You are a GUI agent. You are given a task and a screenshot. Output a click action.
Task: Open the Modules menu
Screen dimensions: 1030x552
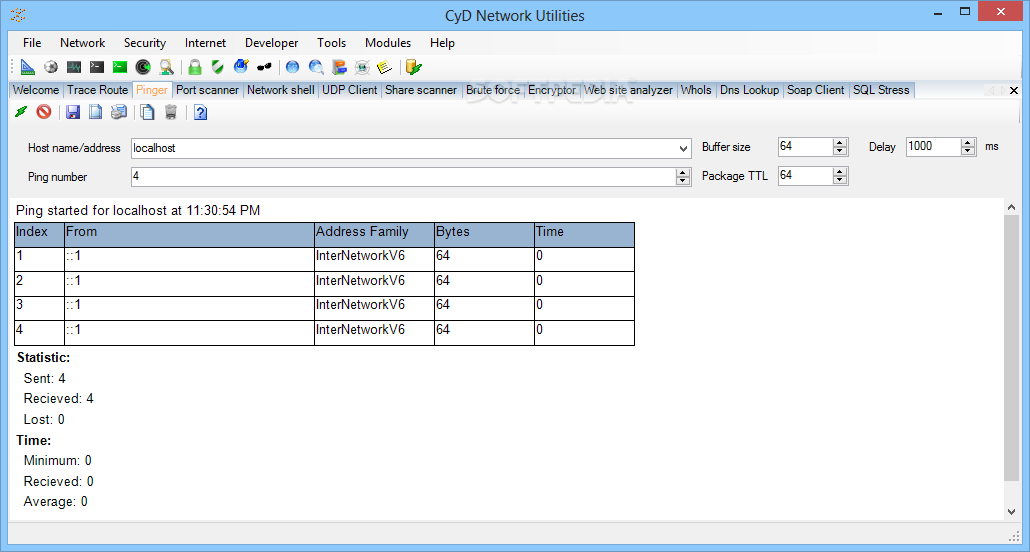click(x=388, y=43)
